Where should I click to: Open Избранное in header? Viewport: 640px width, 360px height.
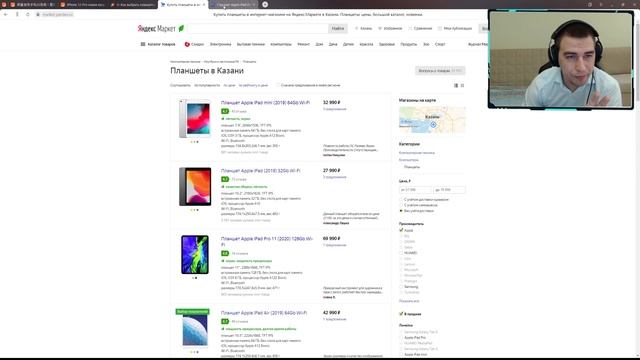[390, 29]
